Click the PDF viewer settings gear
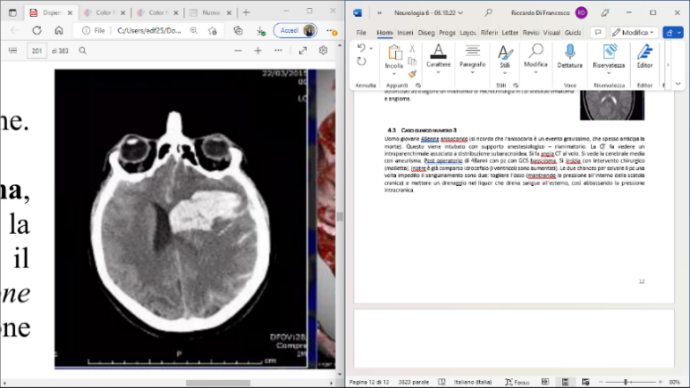Image resolution: width=690 pixels, height=388 pixels. pos(323,51)
